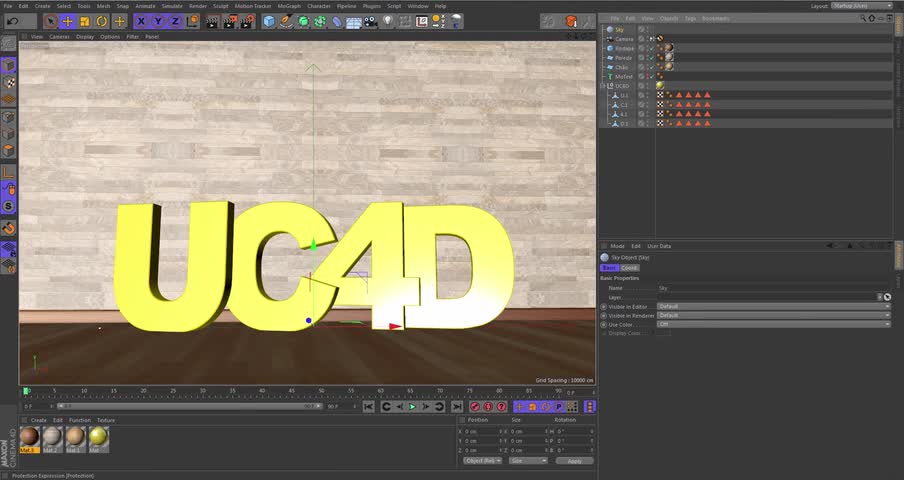Open viewport Display menu

[x=85, y=36]
